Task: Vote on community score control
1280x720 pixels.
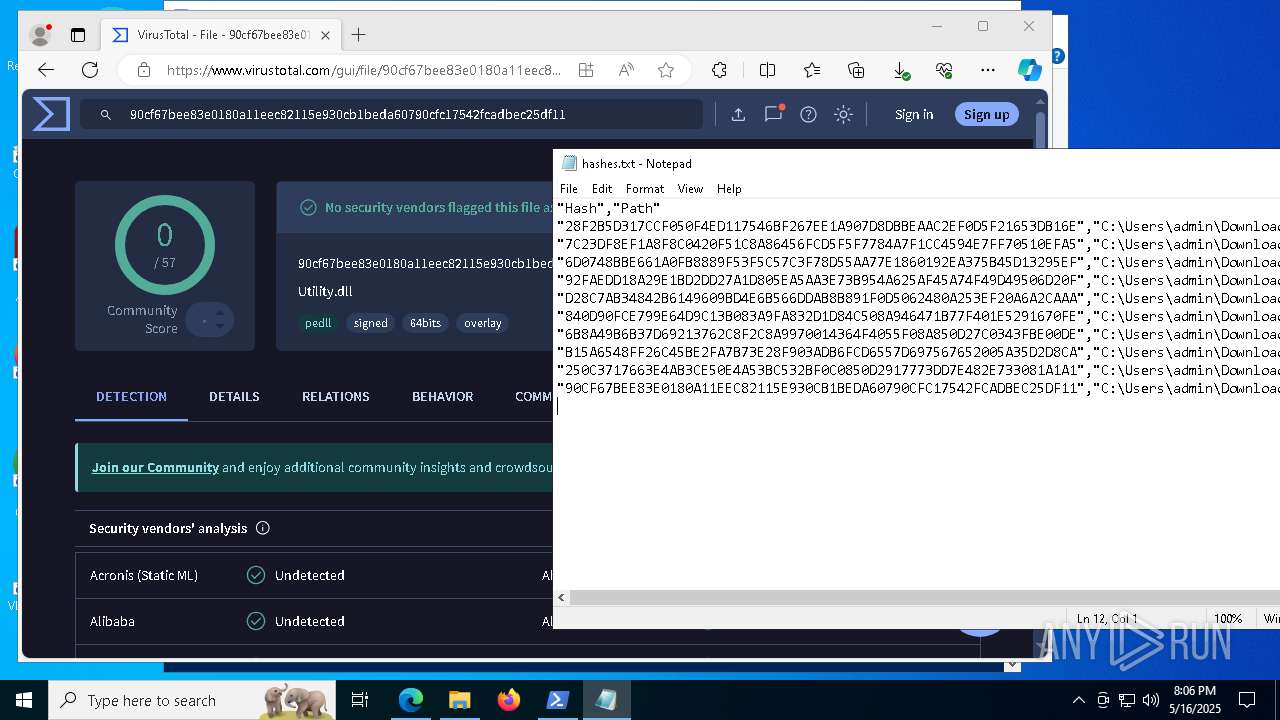Action: point(210,320)
